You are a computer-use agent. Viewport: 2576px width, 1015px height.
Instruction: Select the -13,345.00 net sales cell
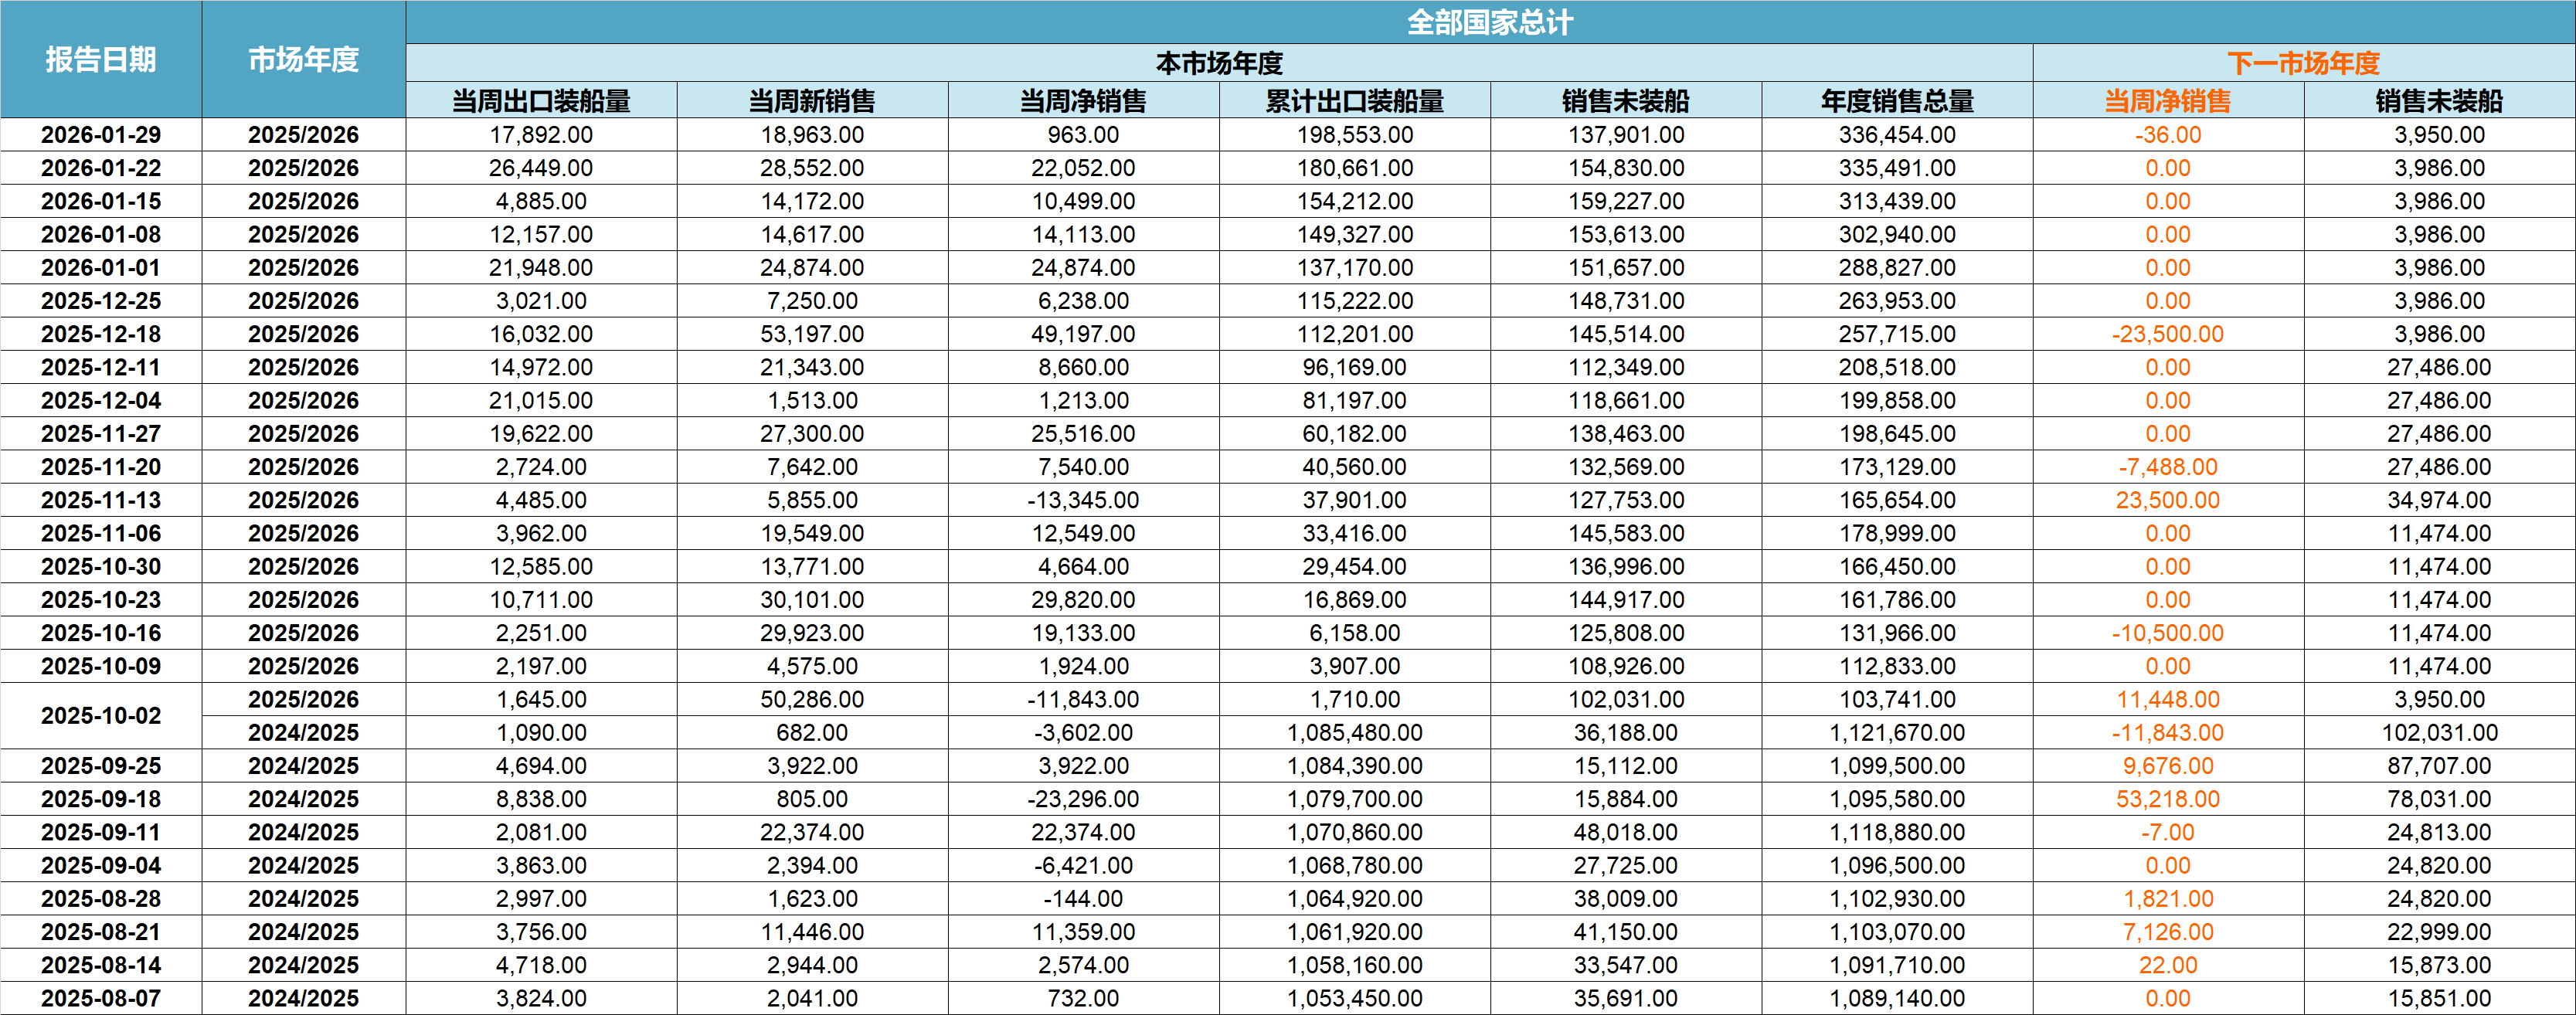point(1083,500)
